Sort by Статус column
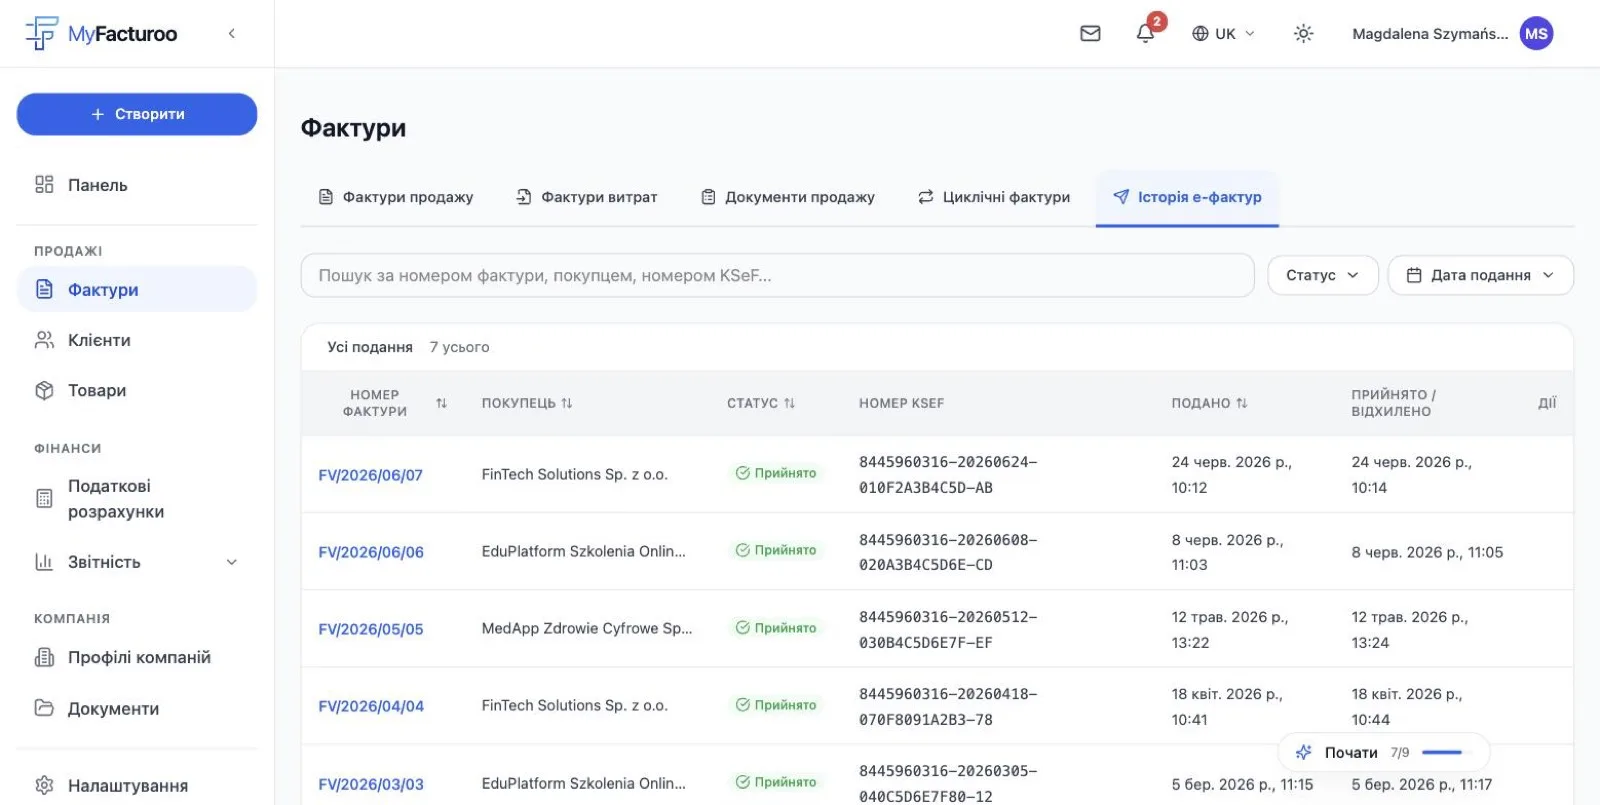Image resolution: width=1600 pixels, height=805 pixels. 761,403
